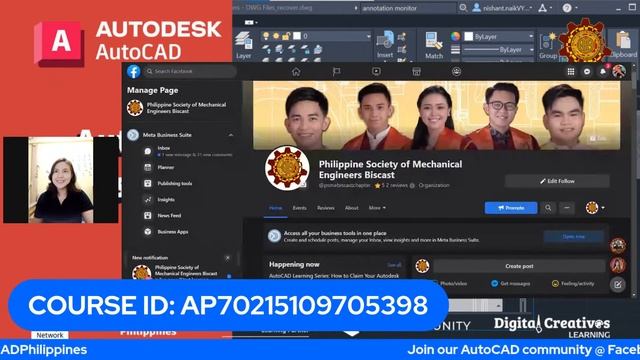Expand the Help dropdown arrow
640x360 pixels.
click(x=576, y=8)
